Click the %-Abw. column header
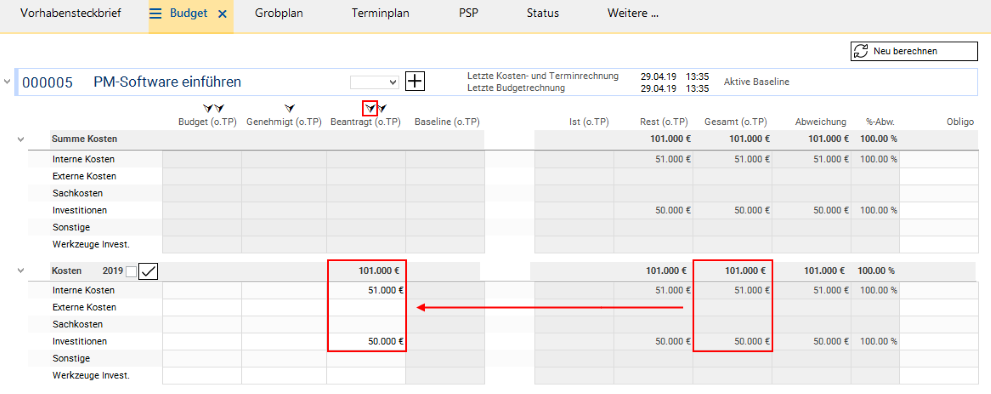The height and width of the screenshot is (394, 991). pos(880,122)
